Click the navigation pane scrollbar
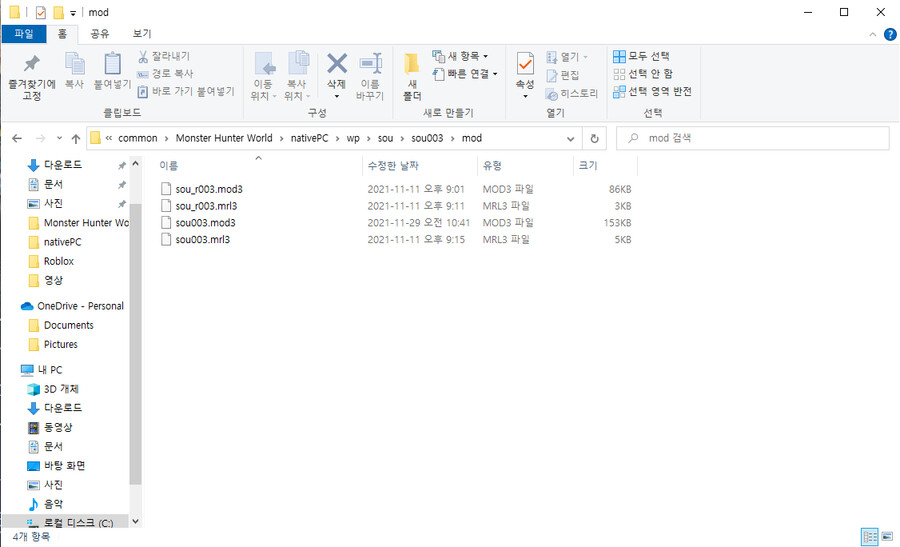Screen dimensions: 900x547 (x=135, y=344)
